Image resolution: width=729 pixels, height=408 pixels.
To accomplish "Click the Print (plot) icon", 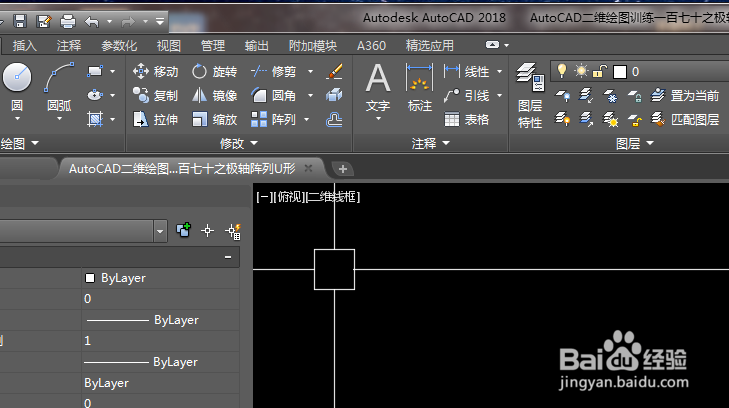I will coord(68,21).
